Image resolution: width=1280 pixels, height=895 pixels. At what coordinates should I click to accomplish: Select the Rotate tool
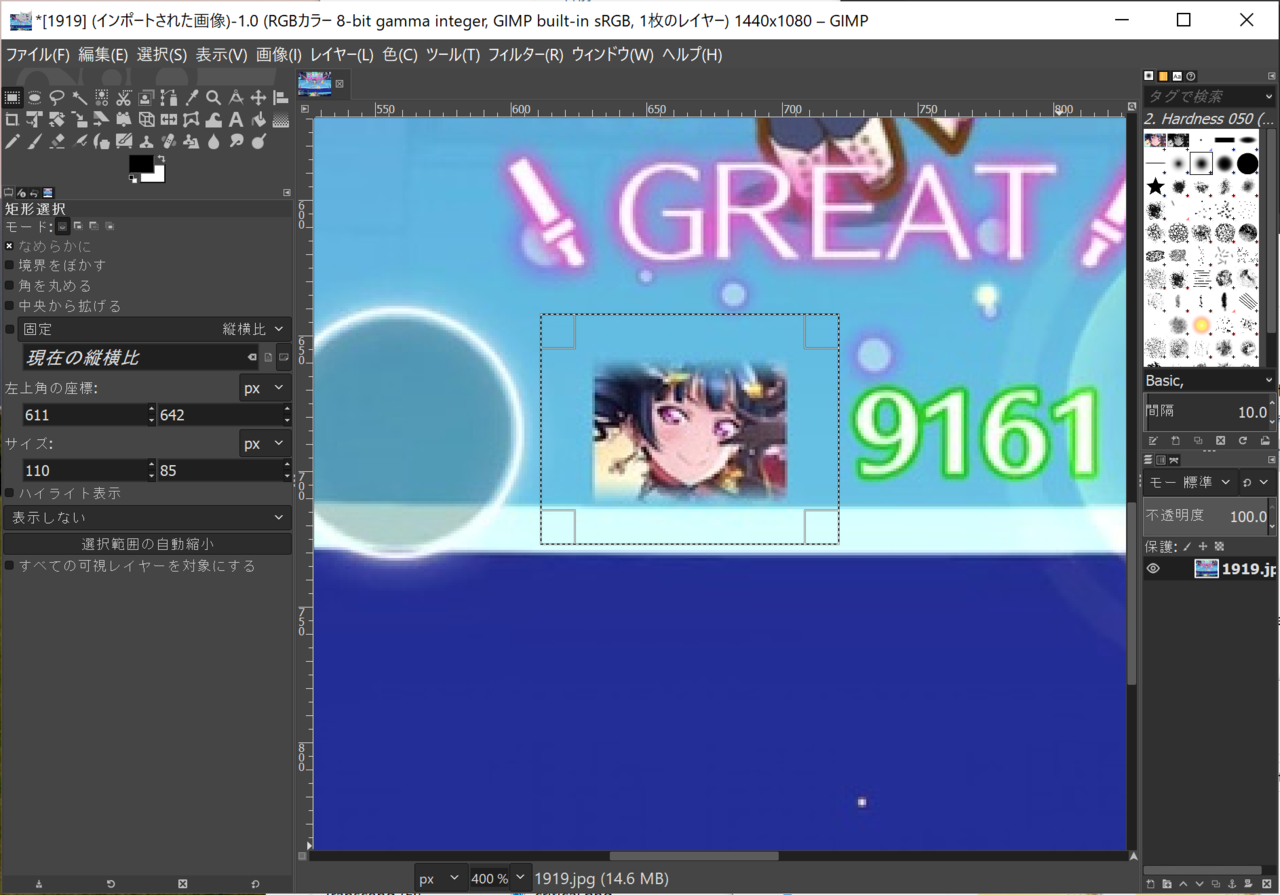56,120
